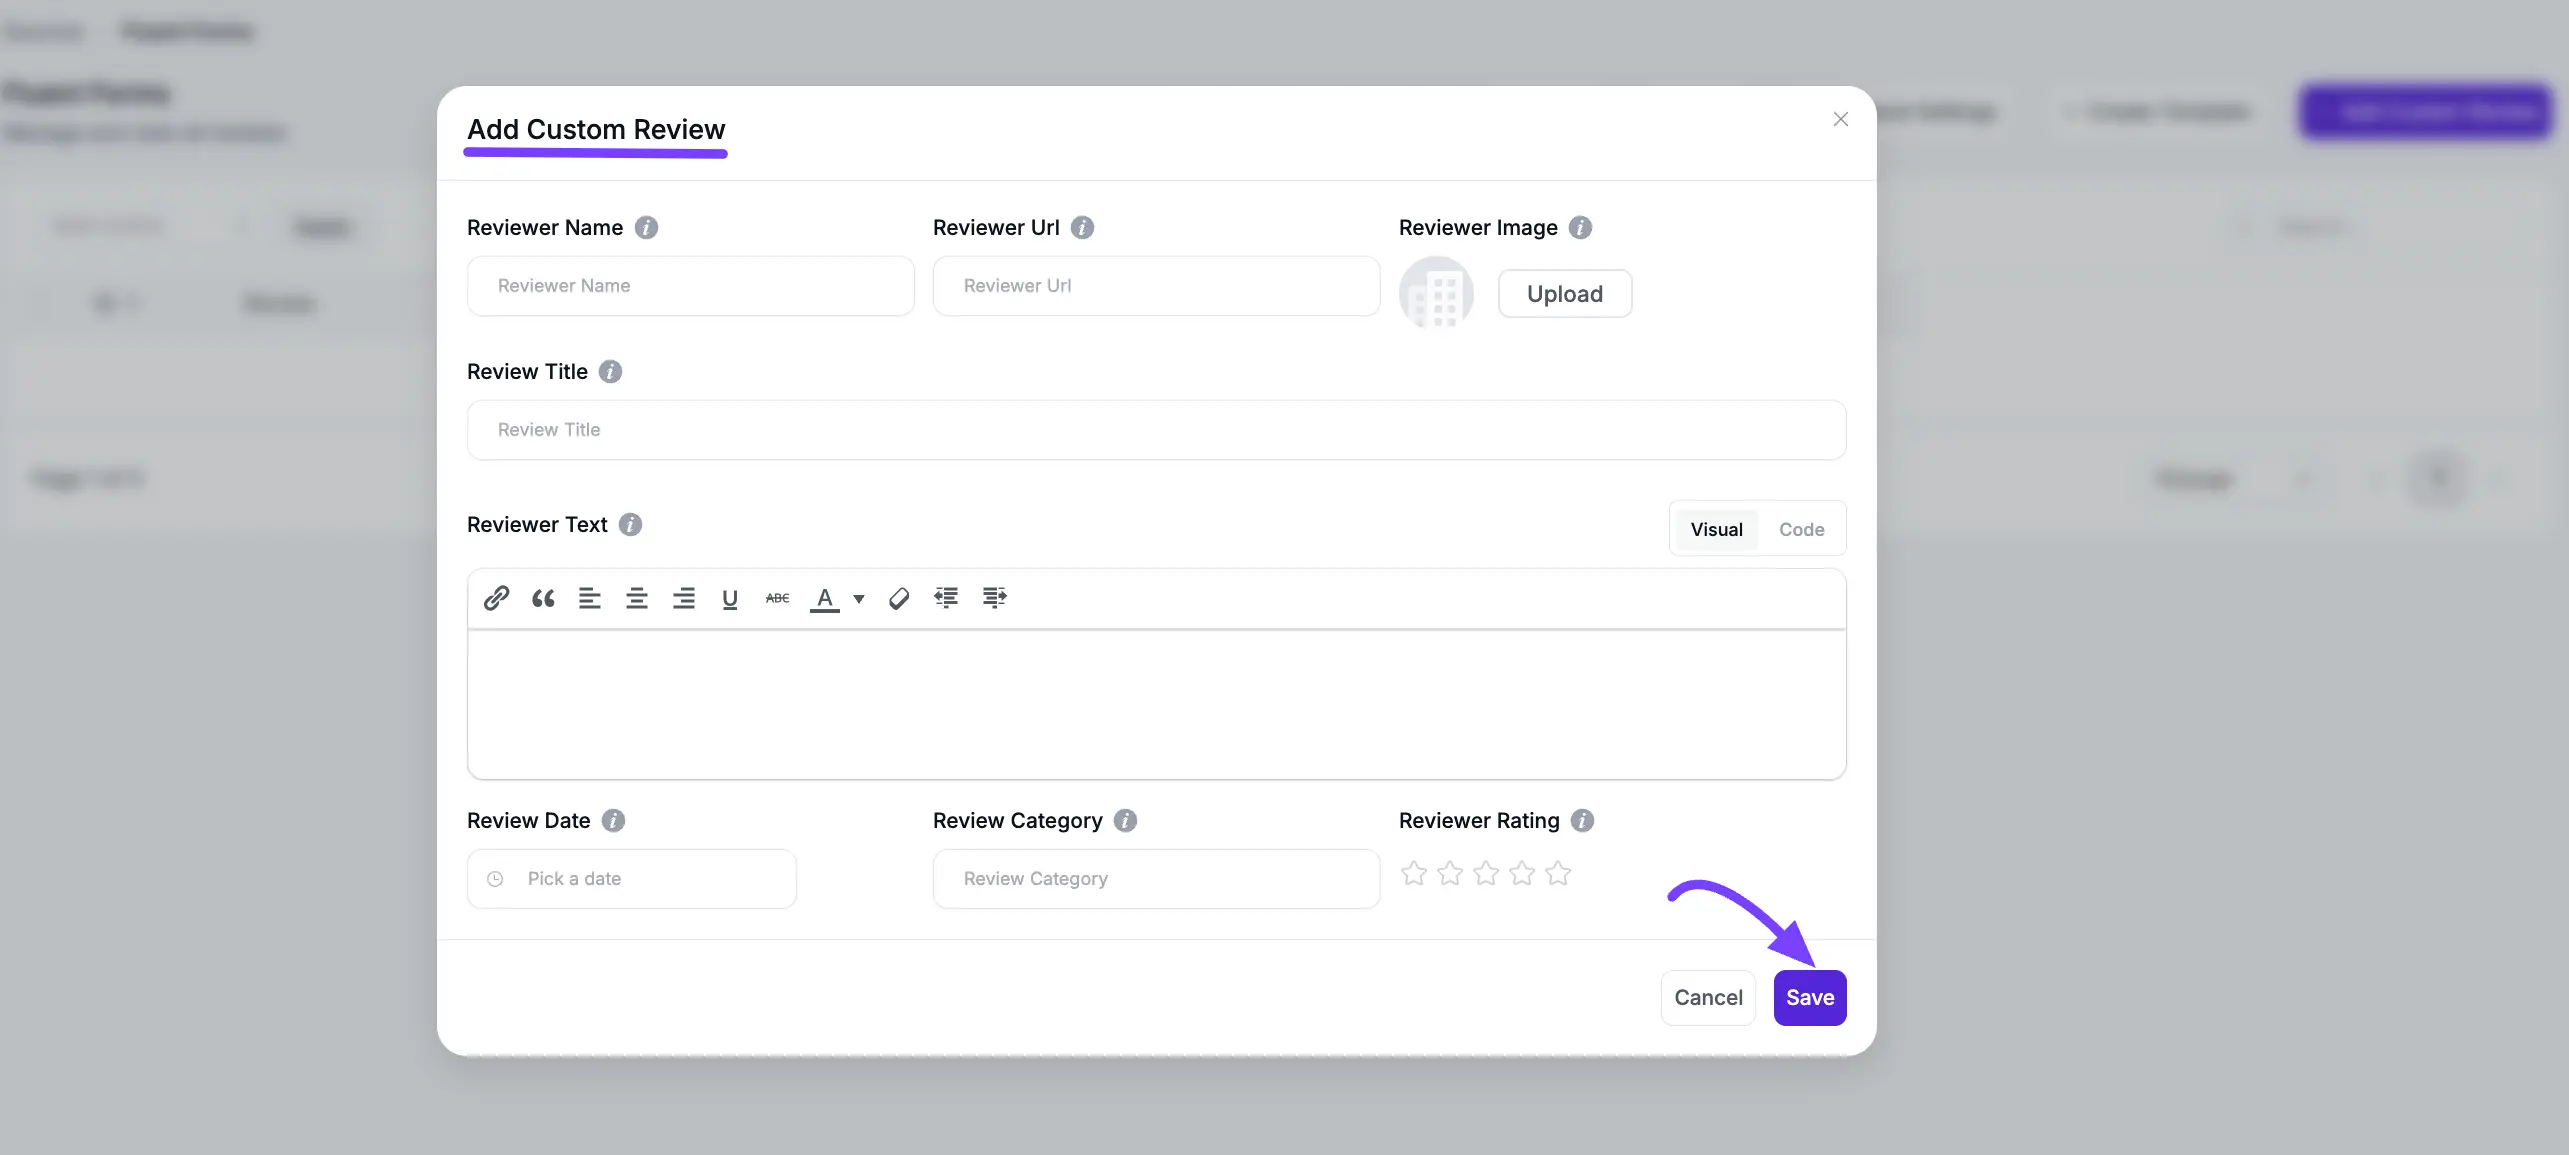Save the custom review
The width and height of the screenshot is (2569, 1155).
1810,997
